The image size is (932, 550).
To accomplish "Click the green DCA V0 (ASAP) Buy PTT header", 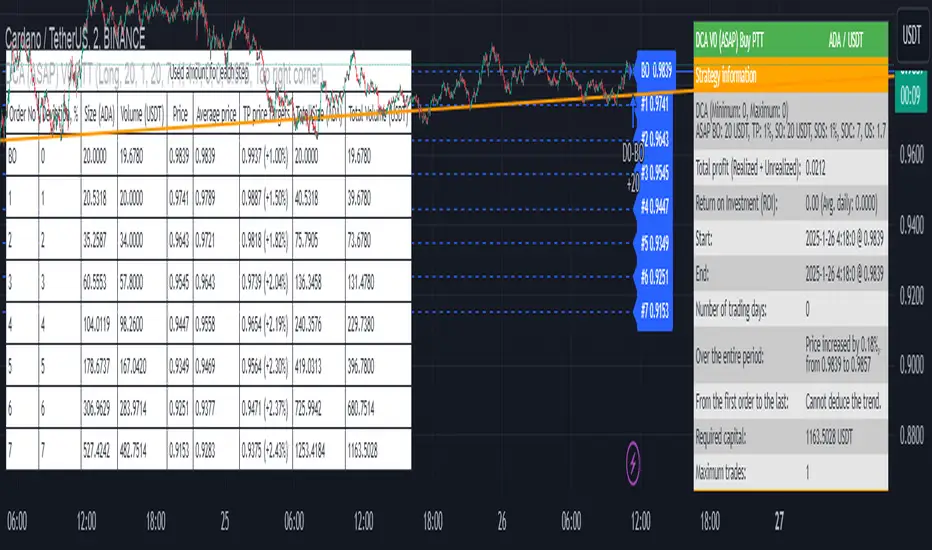I will [789, 44].
